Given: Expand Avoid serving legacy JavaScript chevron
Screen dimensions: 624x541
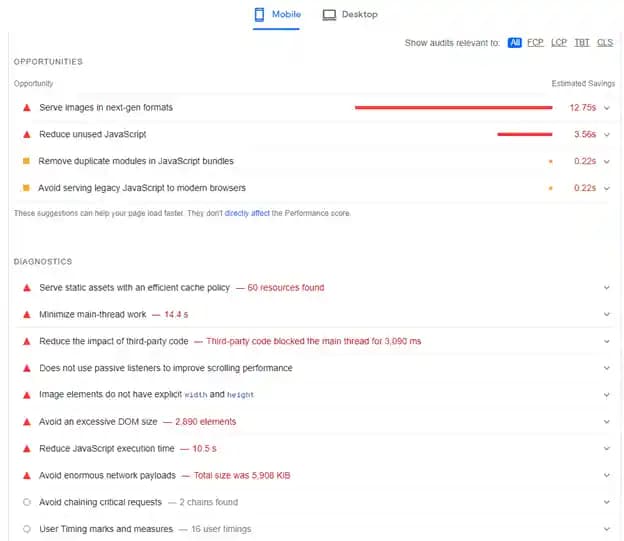Looking at the screenshot, I should [606, 188].
